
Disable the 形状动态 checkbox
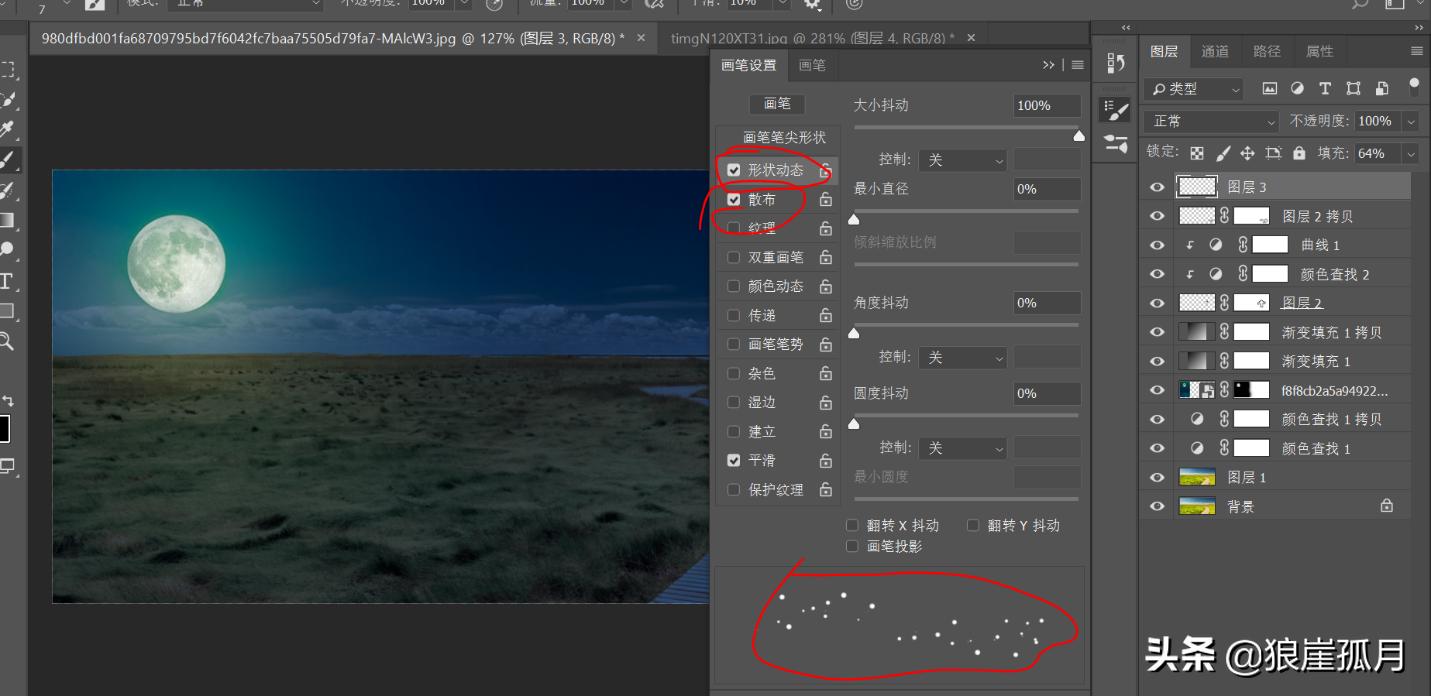(x=734, y=170)
